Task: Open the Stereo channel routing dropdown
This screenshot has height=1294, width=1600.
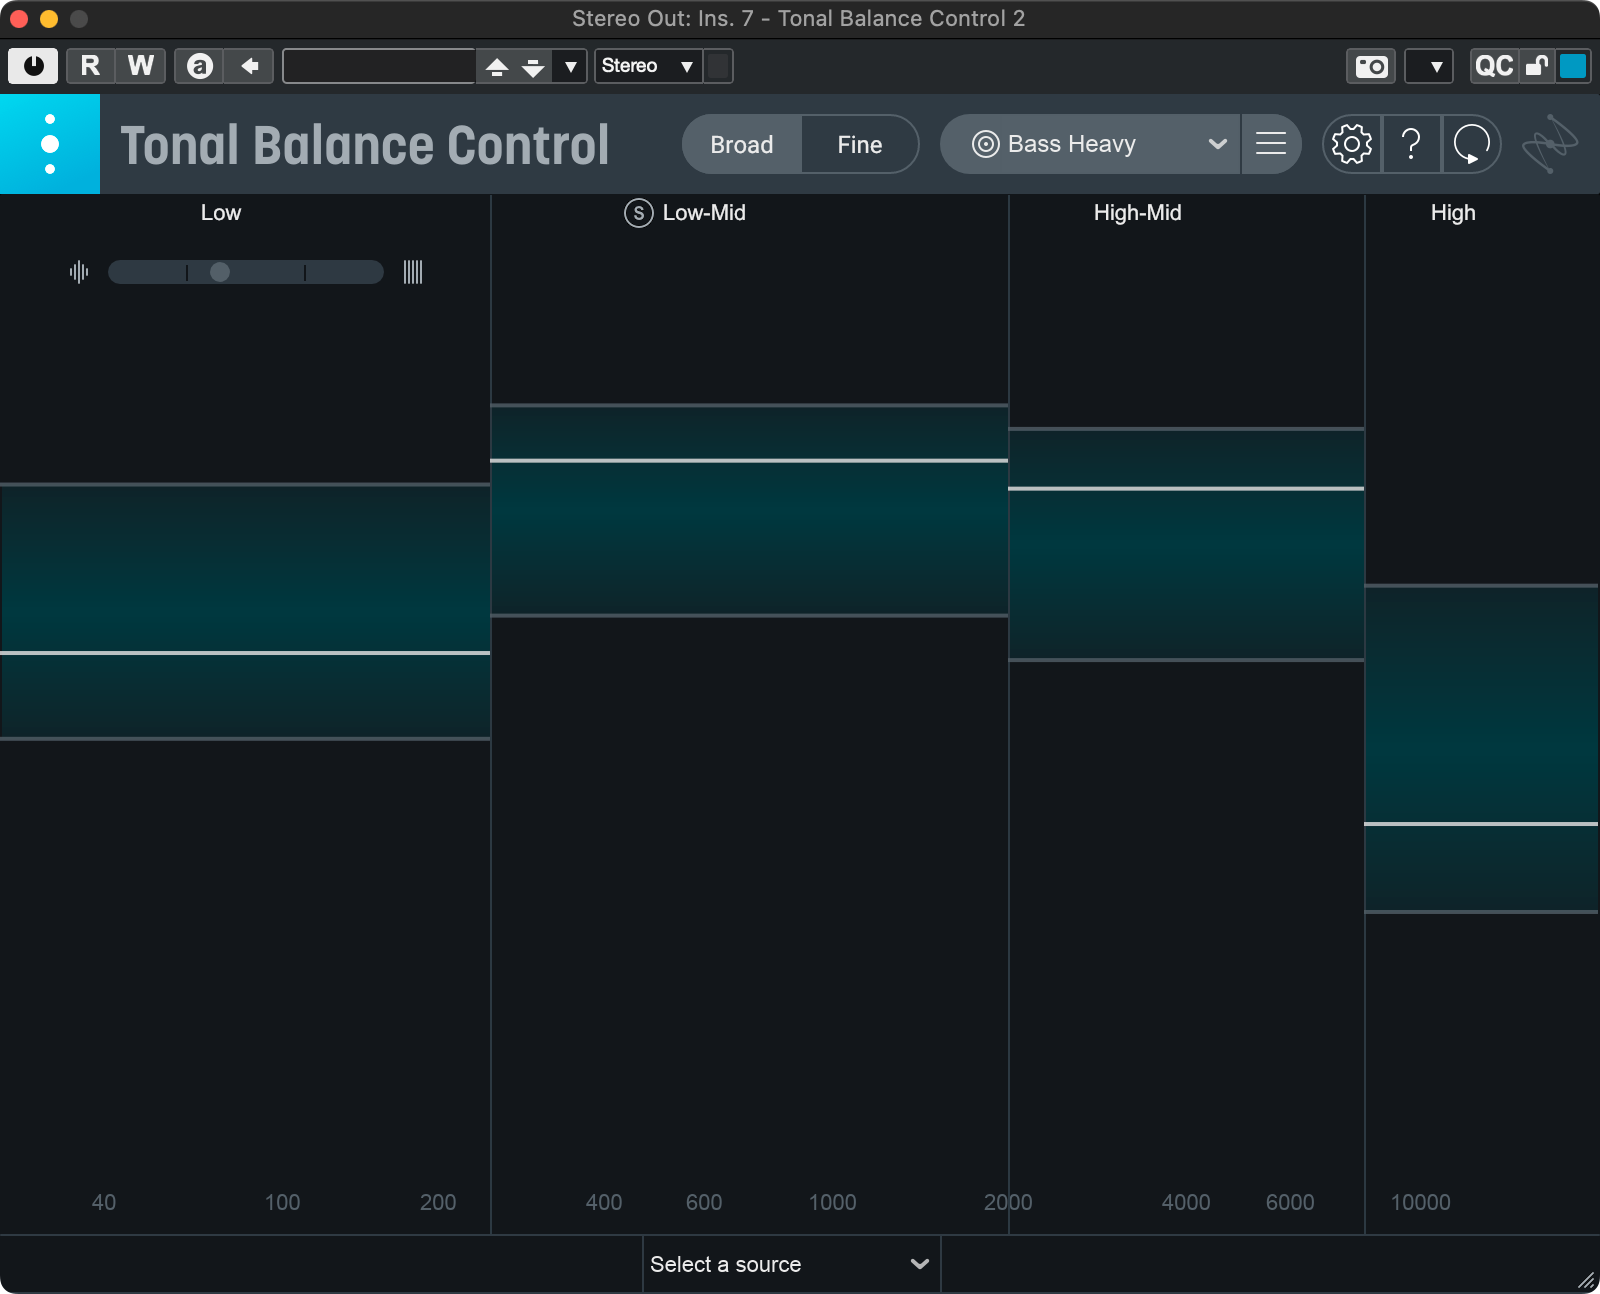Action: pos(648,66)
